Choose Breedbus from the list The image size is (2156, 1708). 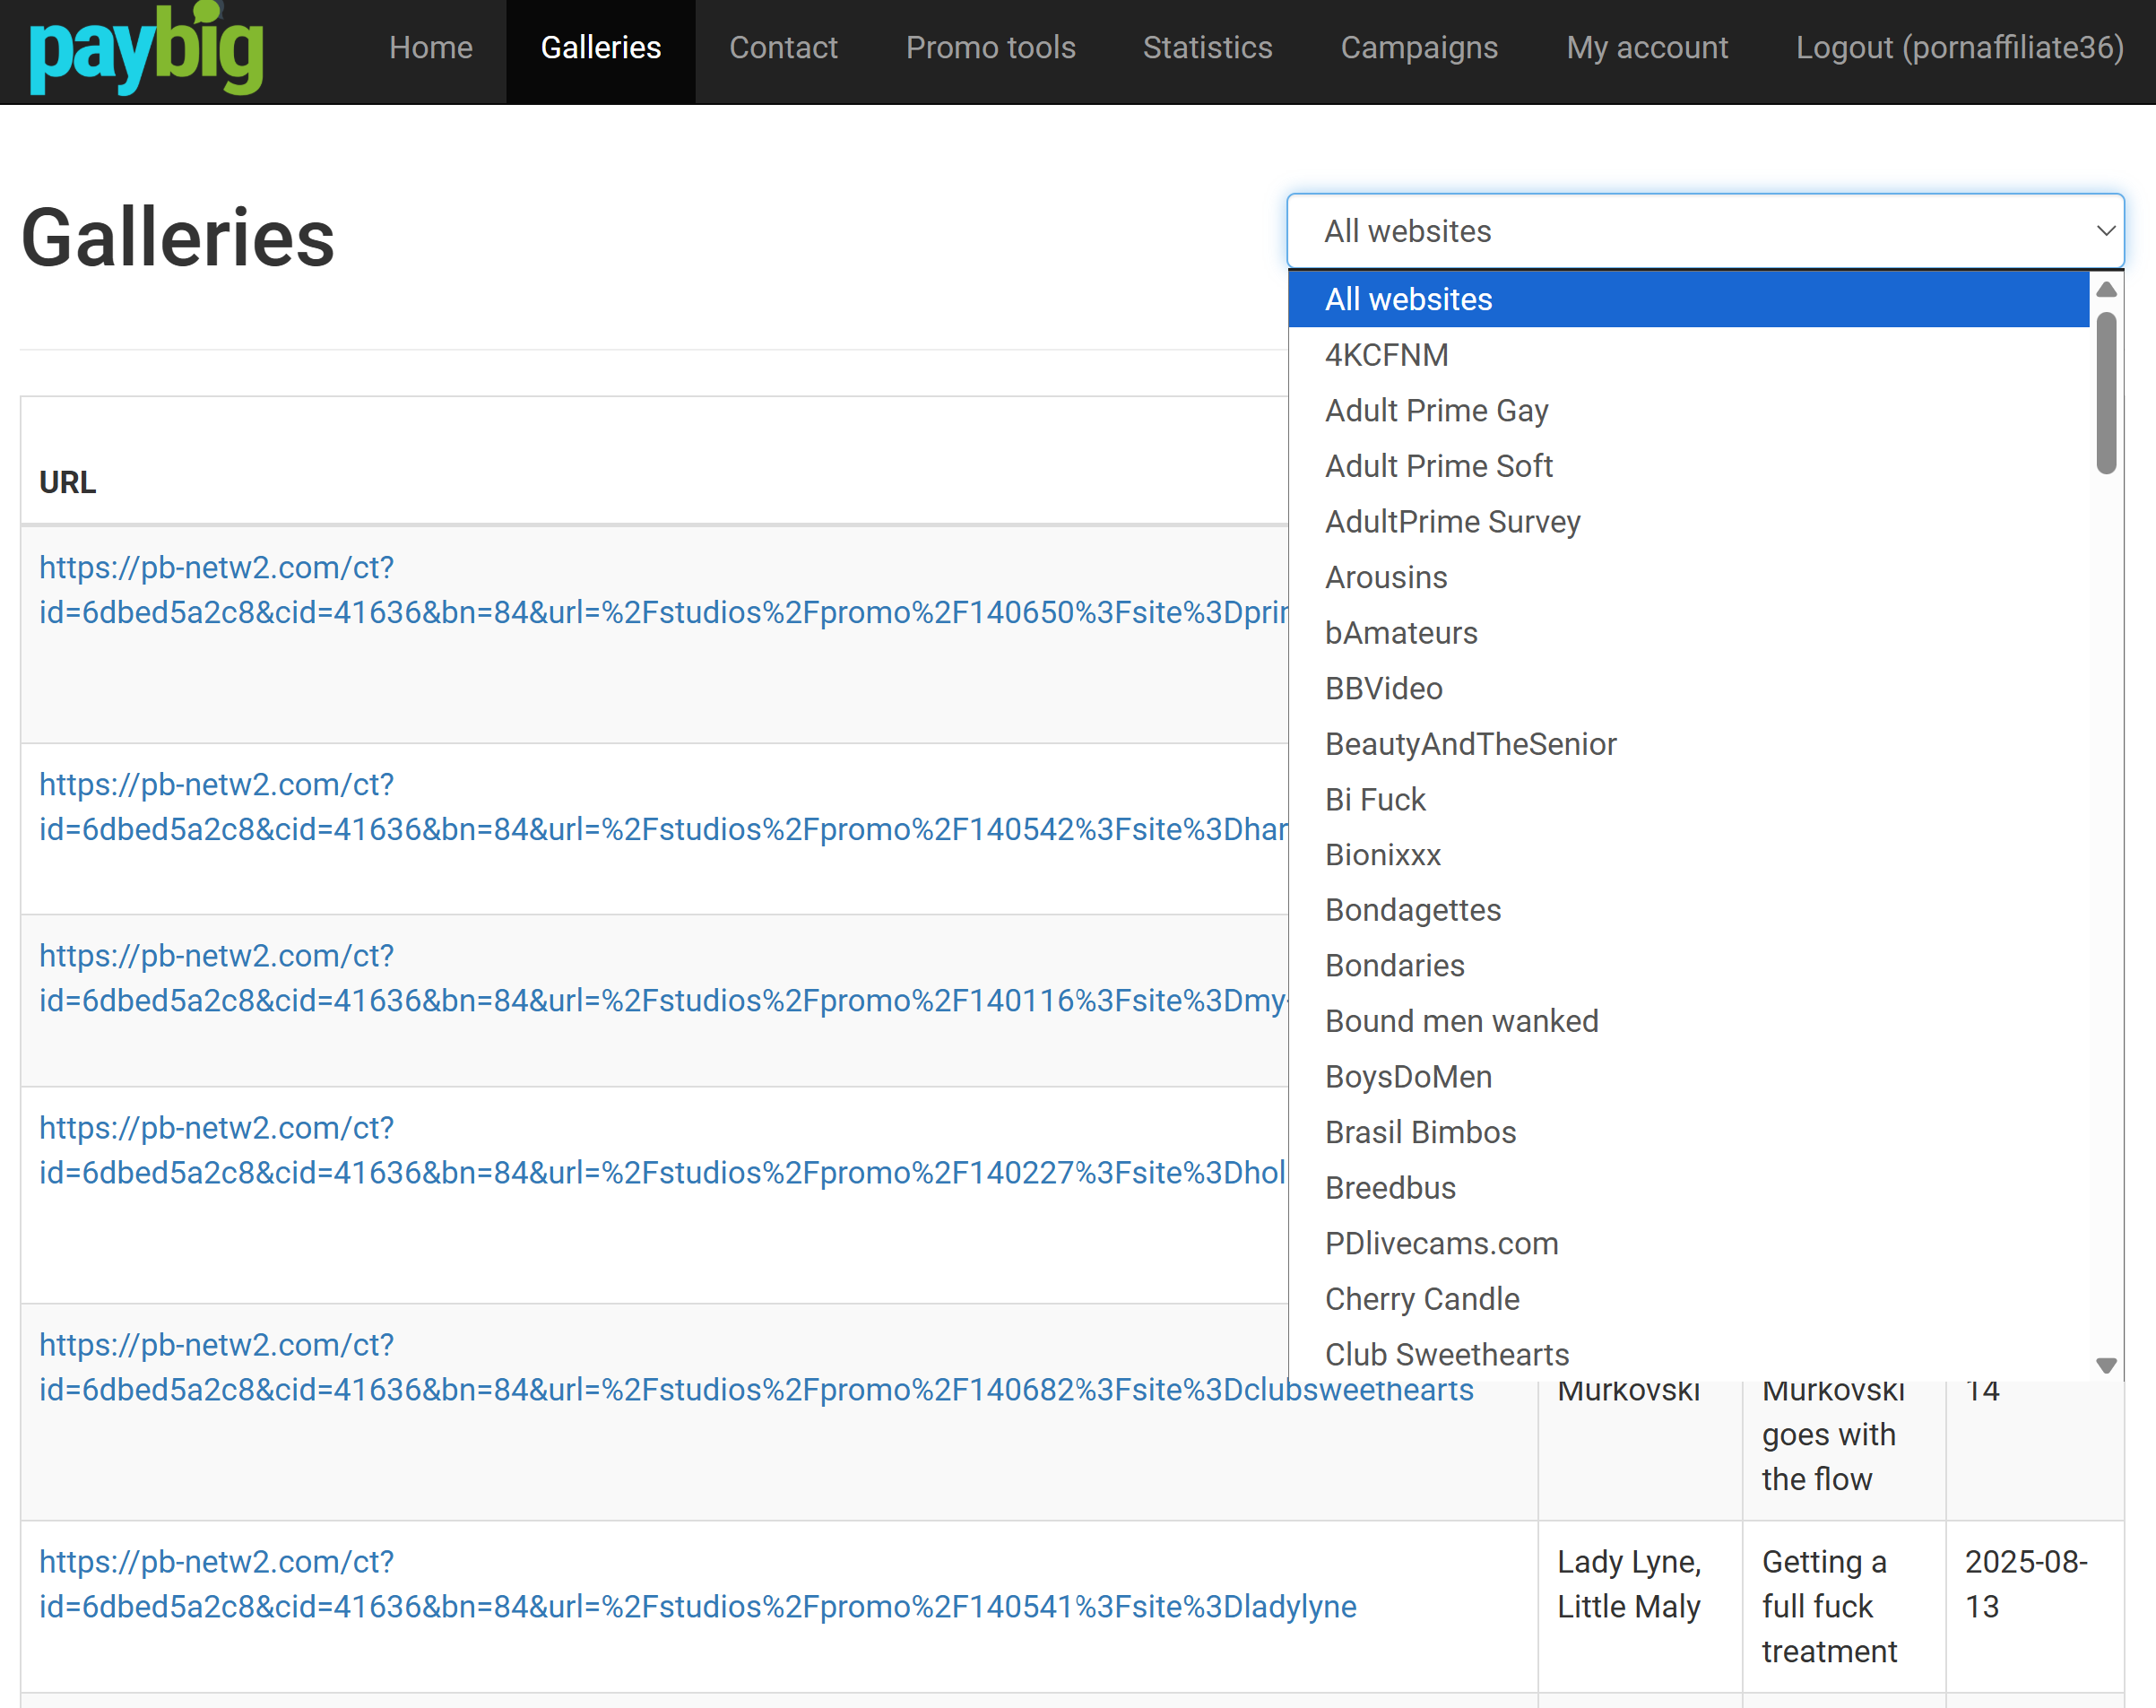coord(1688,1188)
